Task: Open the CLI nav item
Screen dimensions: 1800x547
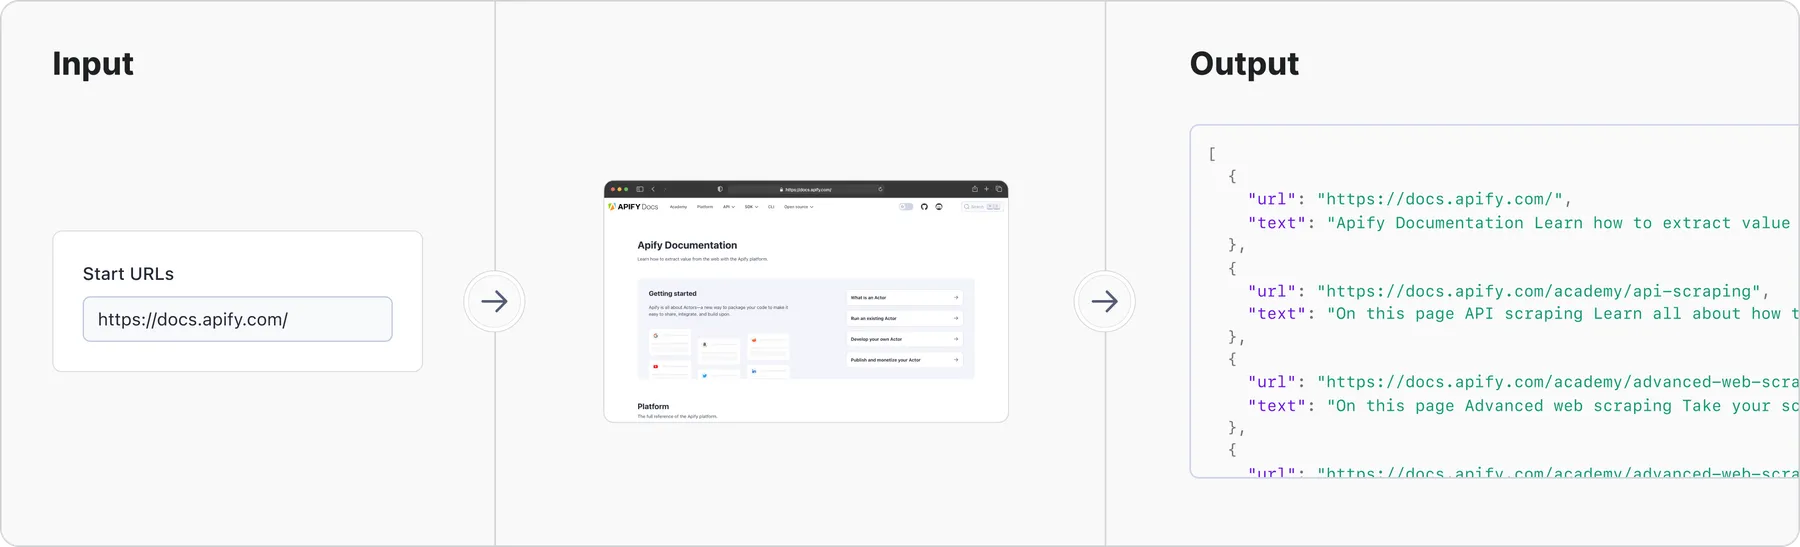Action: (x=771, y=207)
